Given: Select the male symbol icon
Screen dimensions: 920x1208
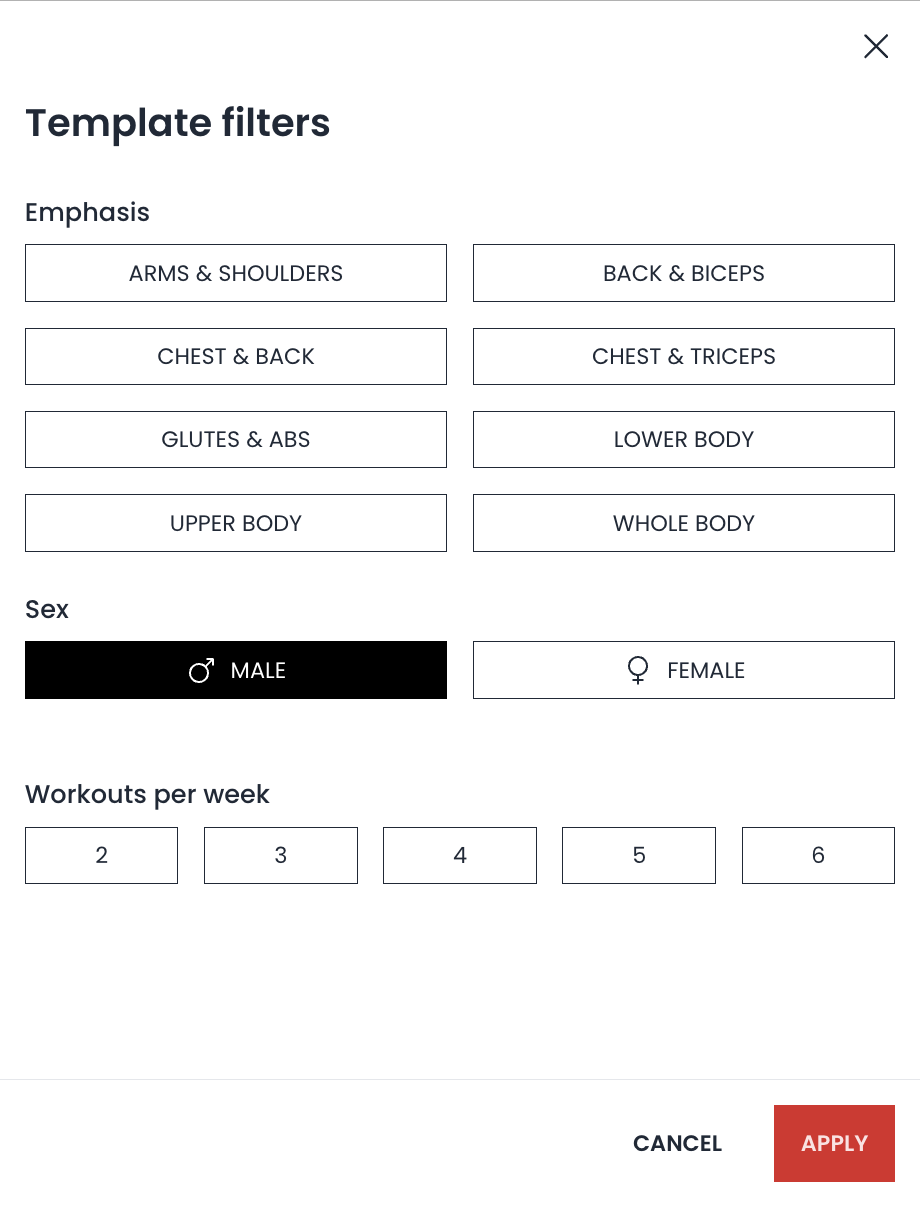Looking at the screenshot, I should point(201,670).
